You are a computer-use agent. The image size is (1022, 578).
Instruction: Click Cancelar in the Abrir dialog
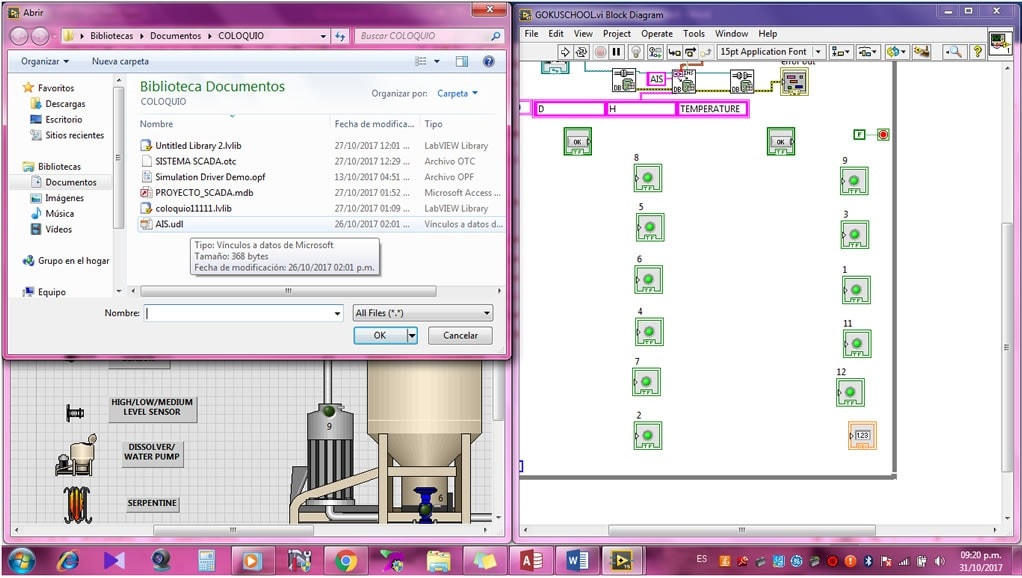(460, 336)
